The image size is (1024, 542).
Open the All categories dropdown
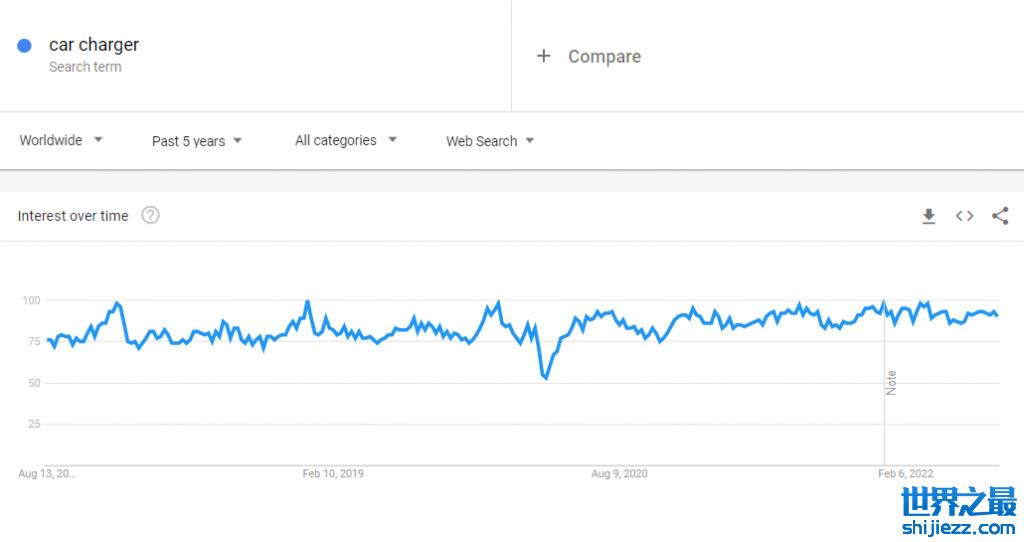pos(346,140)
